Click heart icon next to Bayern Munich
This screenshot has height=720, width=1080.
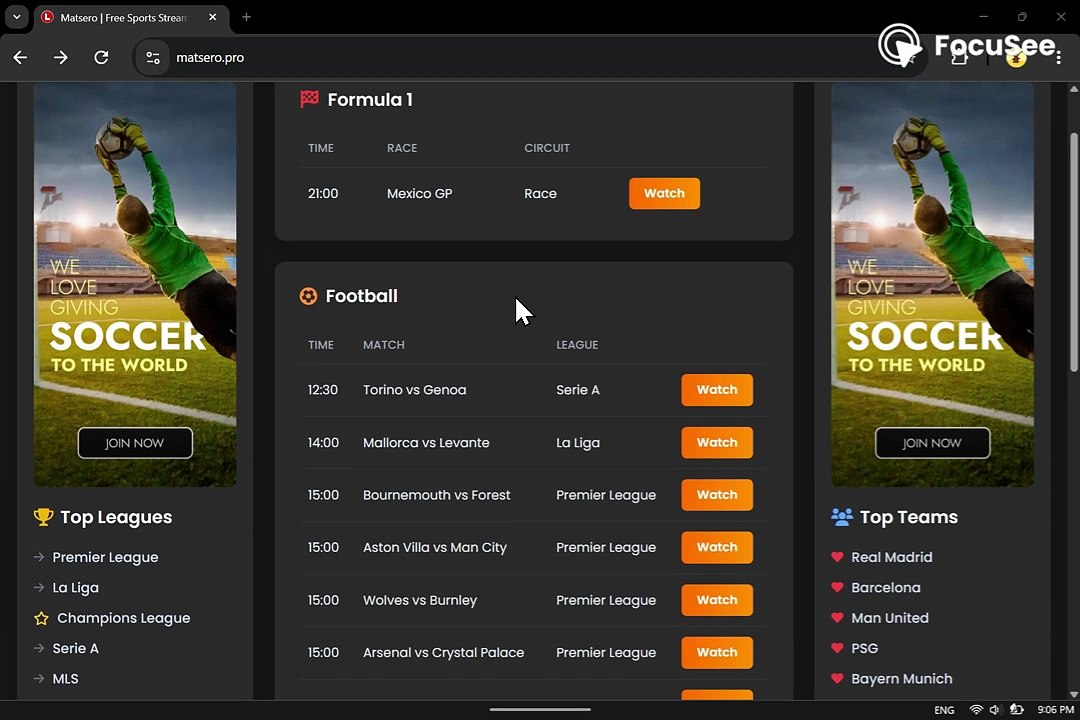point(838,678)
